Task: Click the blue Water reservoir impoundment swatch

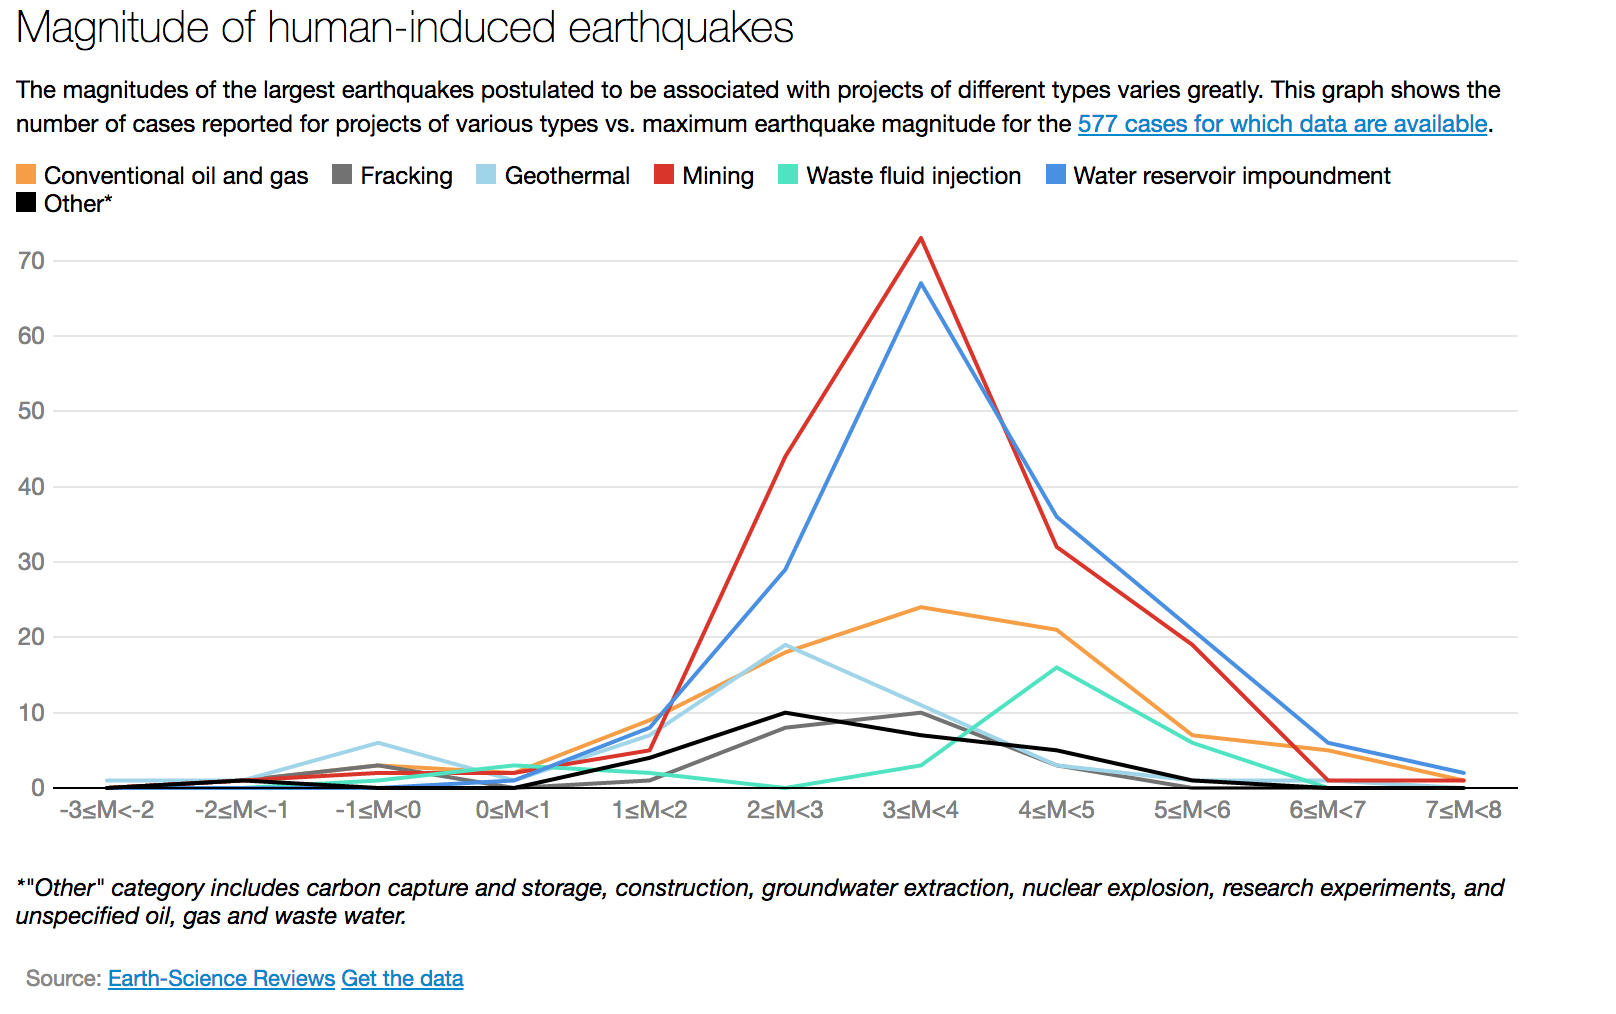Action: 1056,175
